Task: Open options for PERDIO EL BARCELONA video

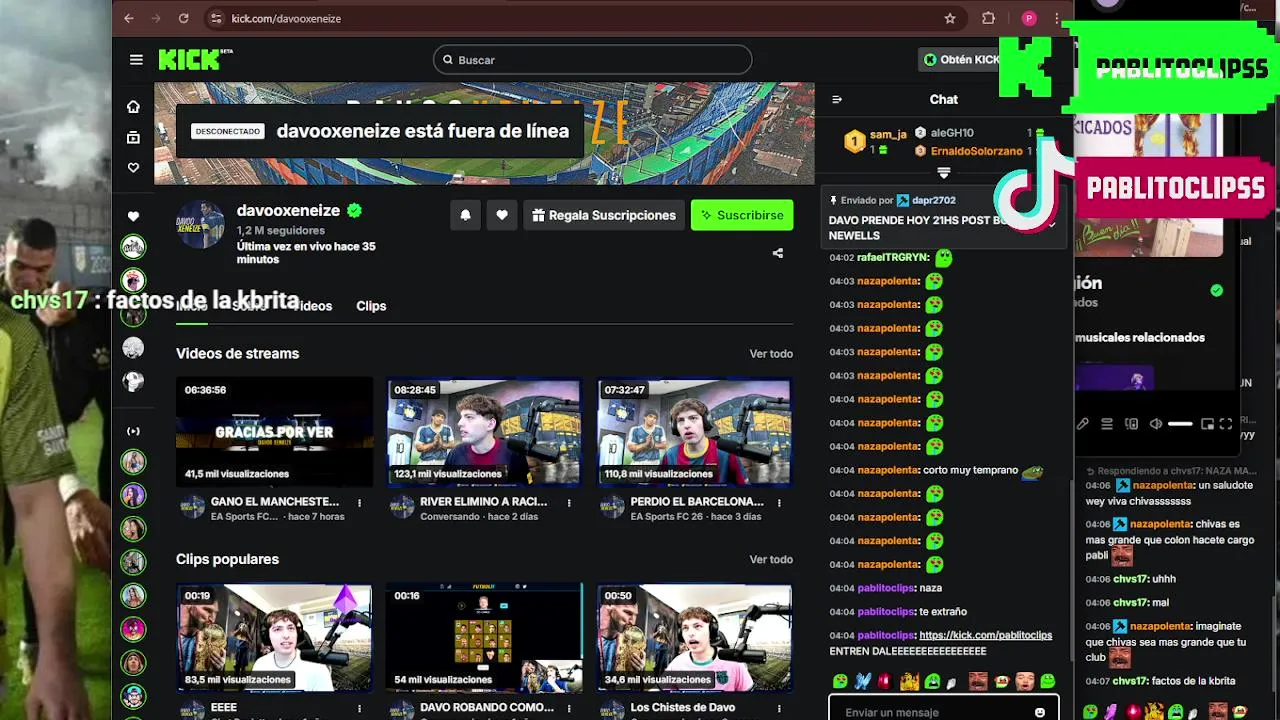Action: (x=779, y=502)
